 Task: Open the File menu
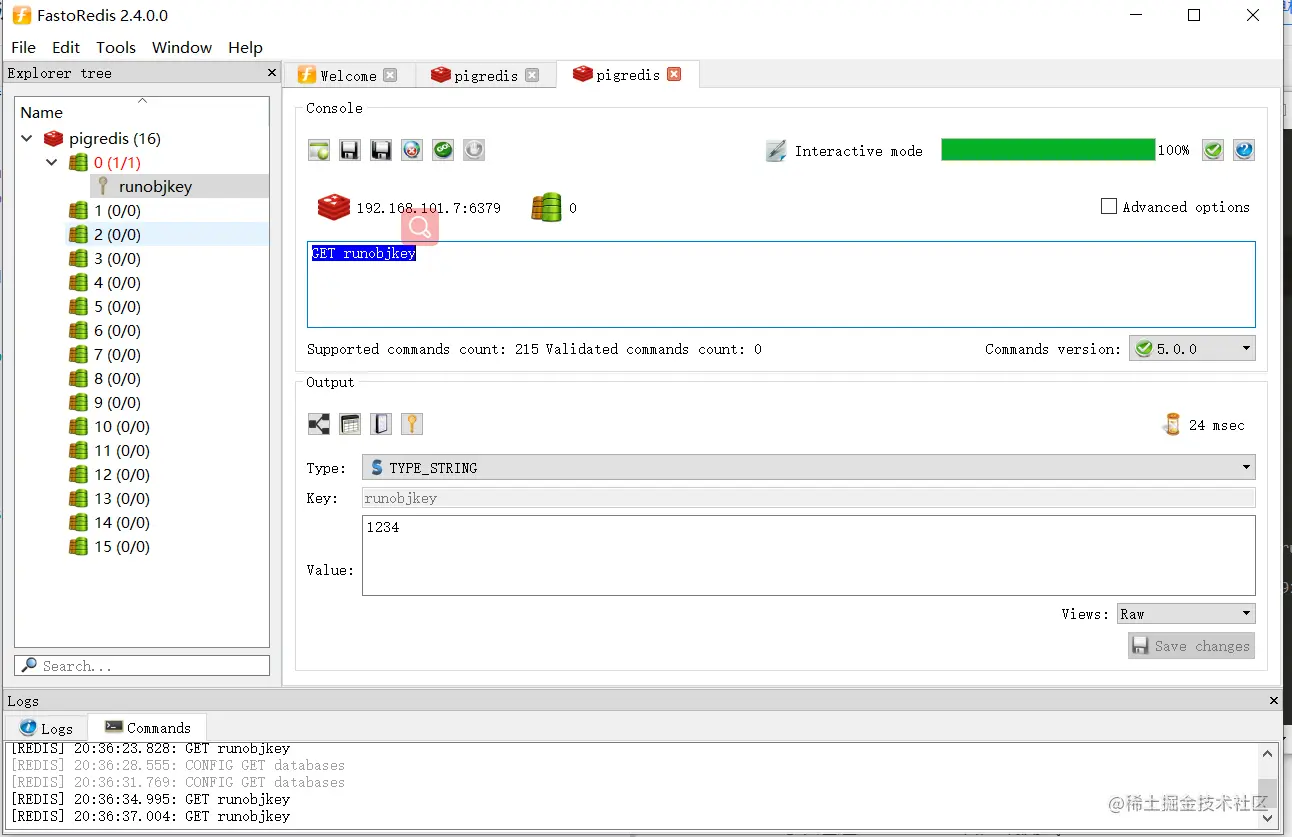click(23, 47)
